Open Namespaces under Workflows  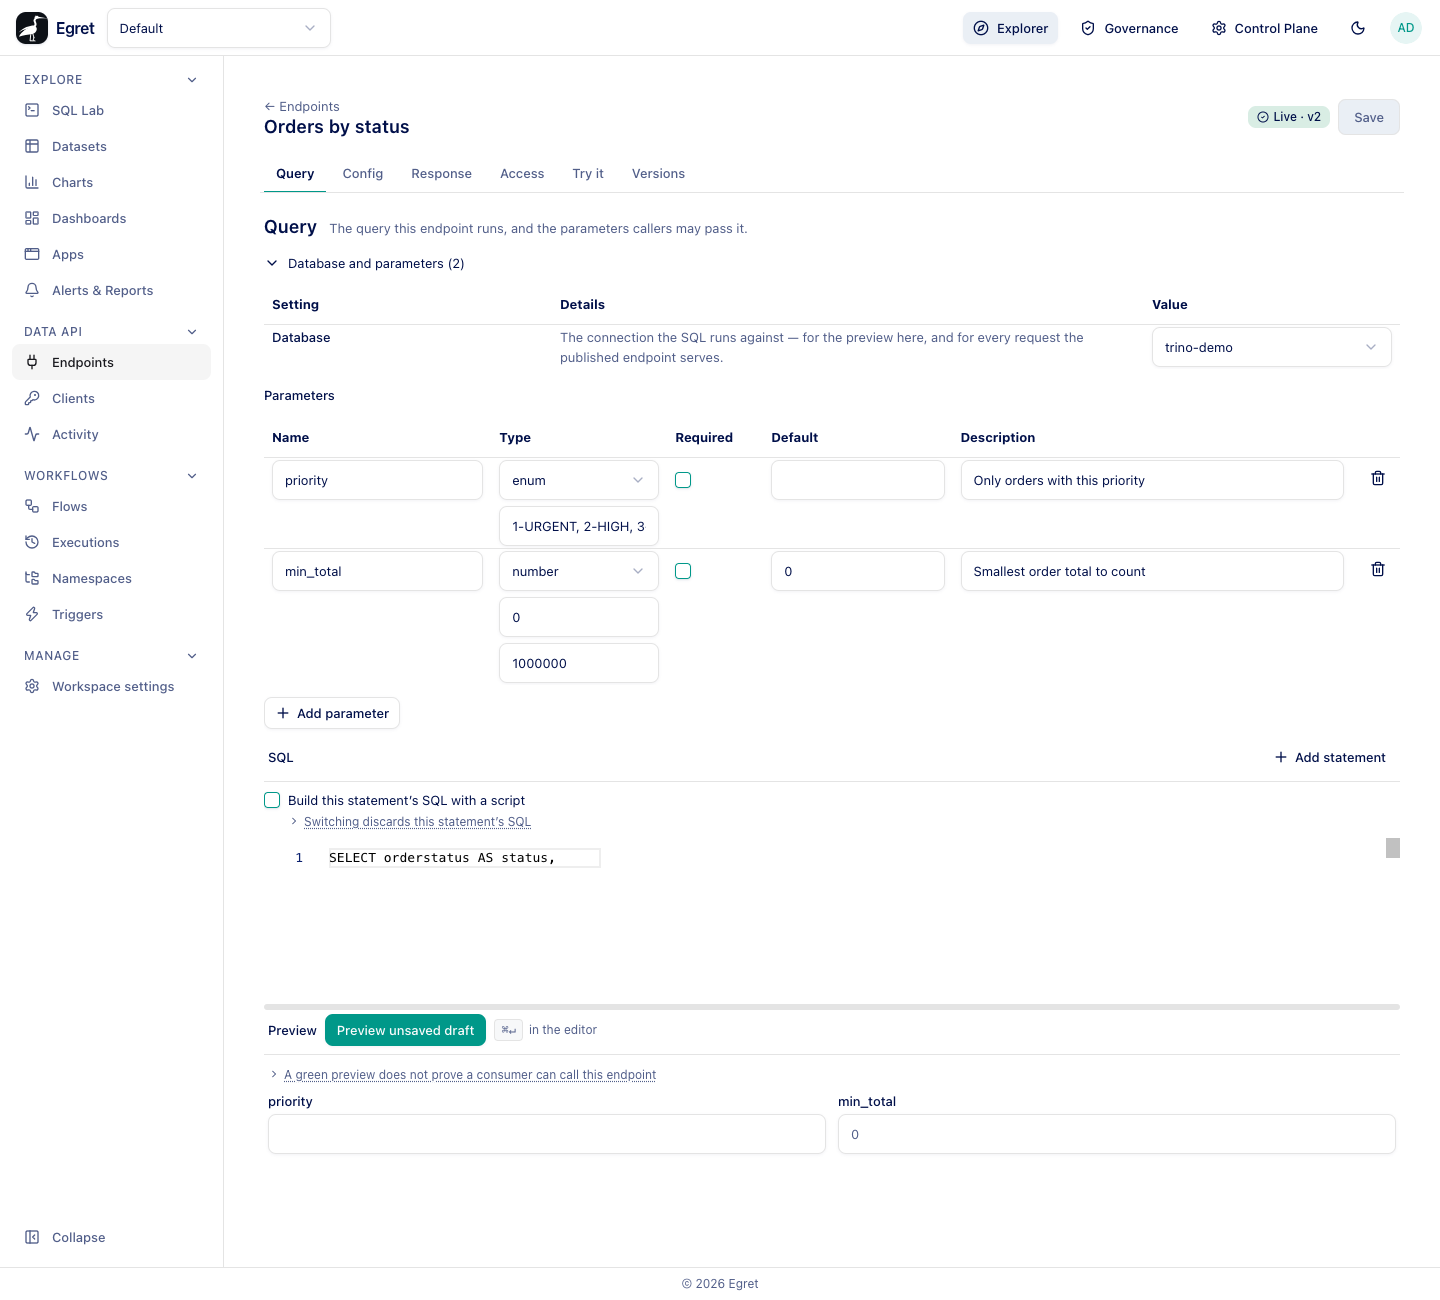point(111,578)
